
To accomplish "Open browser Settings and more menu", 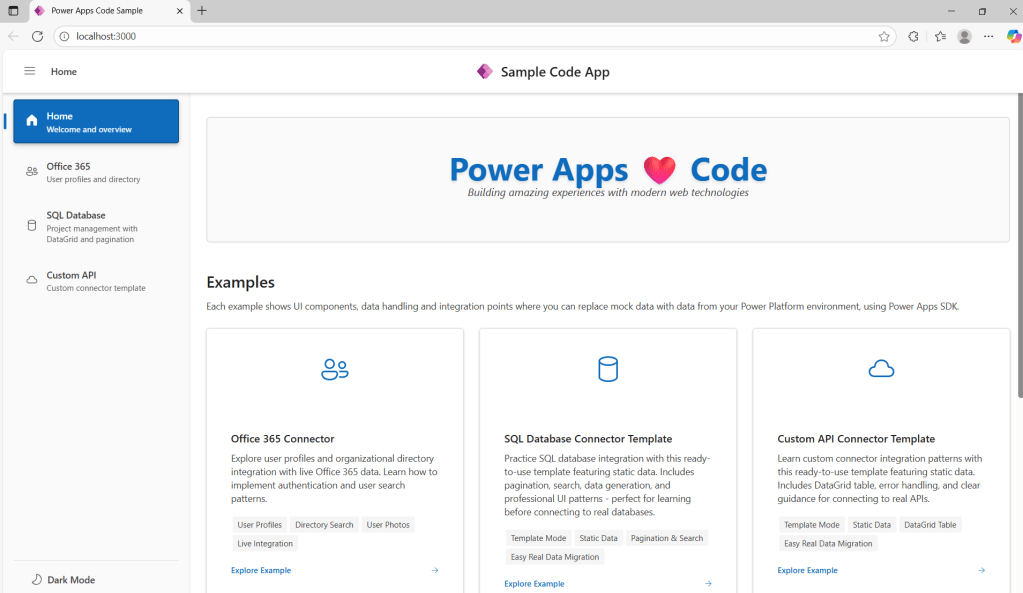I will pos(988,36).
